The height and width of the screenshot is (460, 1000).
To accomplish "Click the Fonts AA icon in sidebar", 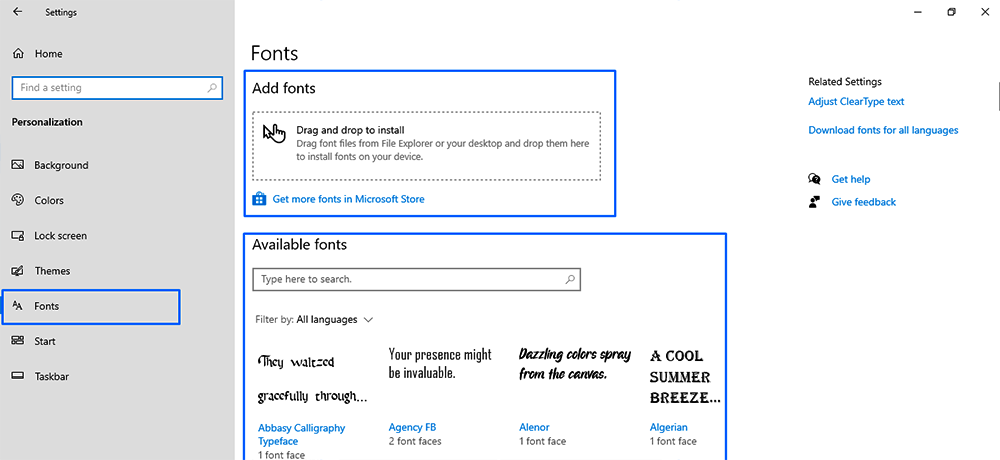I will click(x=18, y=306).
